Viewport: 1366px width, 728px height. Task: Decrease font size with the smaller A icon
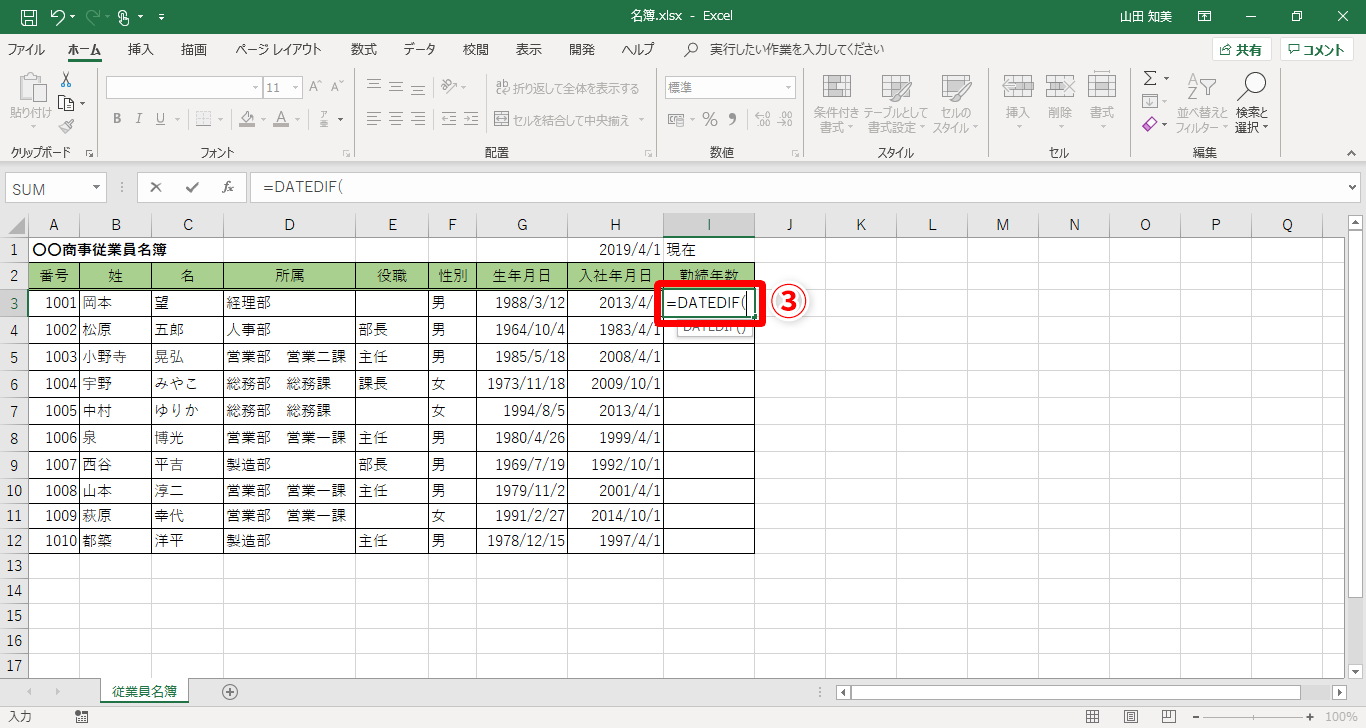338,87
